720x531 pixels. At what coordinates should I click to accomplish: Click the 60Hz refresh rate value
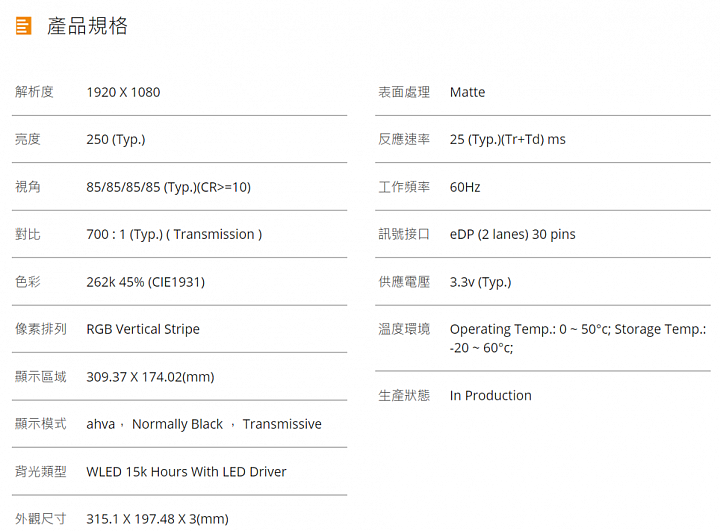(x=465, y=187)
